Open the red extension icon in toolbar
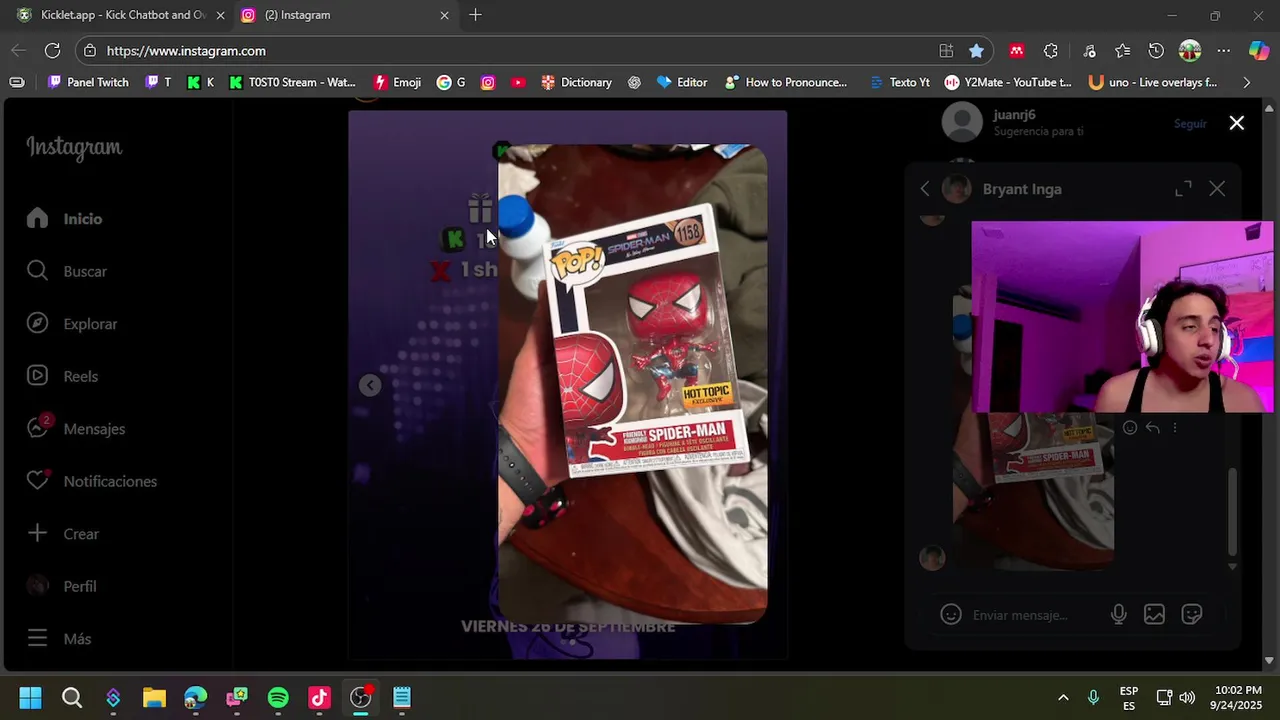This screenshot has height=720, width=1280. click(x=1017, y=51)
